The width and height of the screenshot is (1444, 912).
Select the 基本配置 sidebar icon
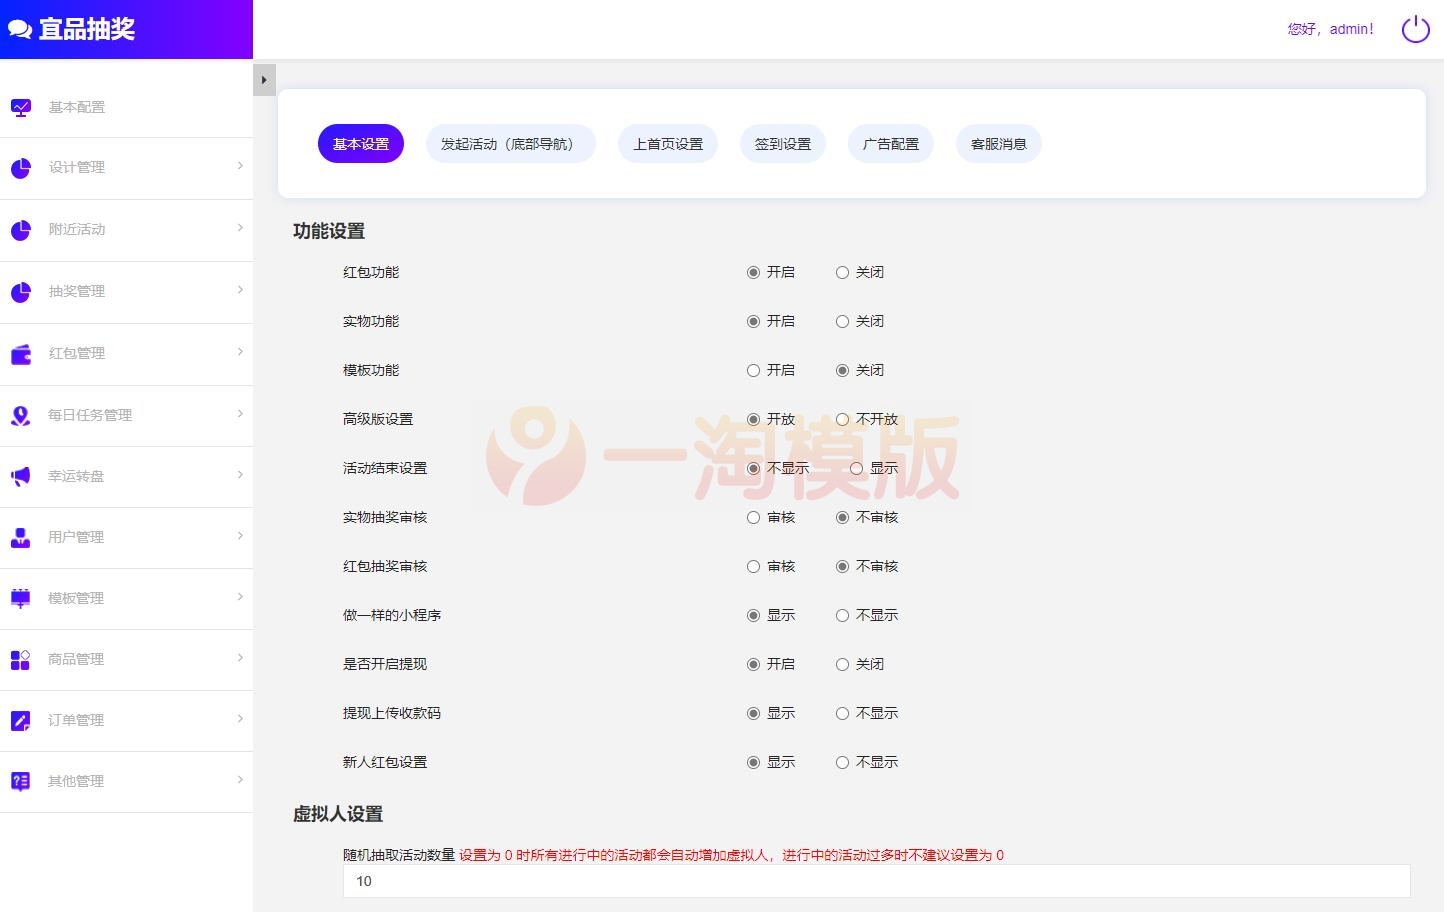[21, 106]
